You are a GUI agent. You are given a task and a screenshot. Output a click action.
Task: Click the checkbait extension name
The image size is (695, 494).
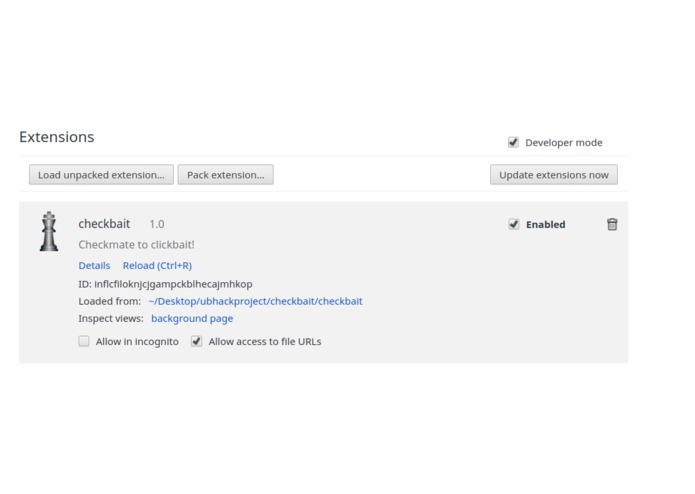[x=104, y=224]
